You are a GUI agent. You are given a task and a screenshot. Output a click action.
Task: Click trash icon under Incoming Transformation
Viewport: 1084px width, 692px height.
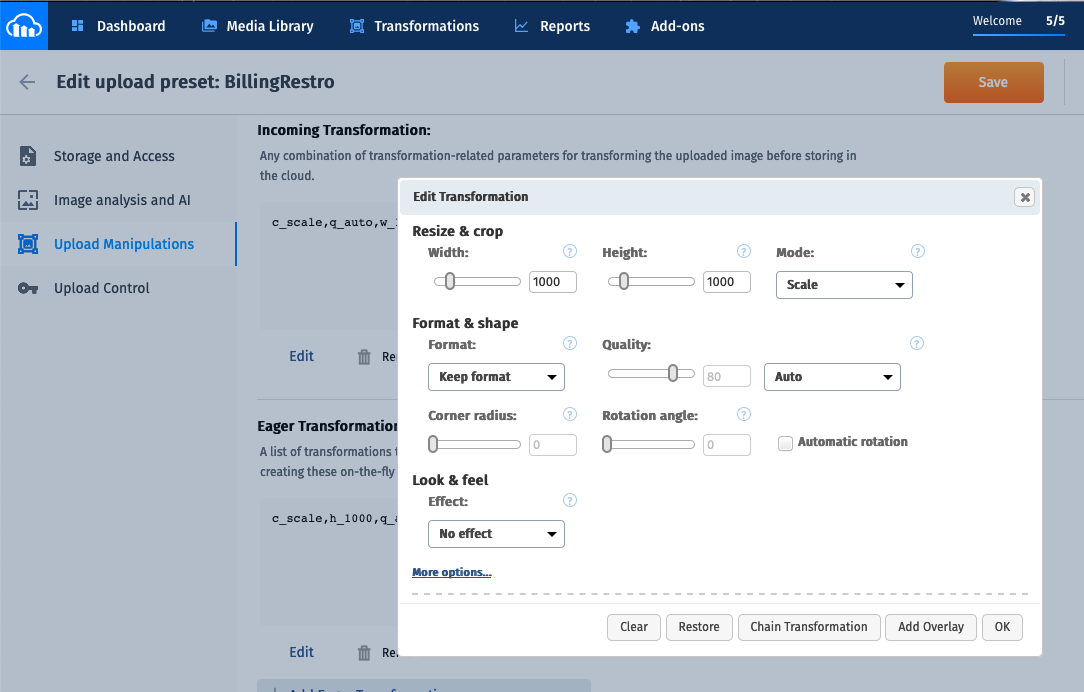[364, 357]
